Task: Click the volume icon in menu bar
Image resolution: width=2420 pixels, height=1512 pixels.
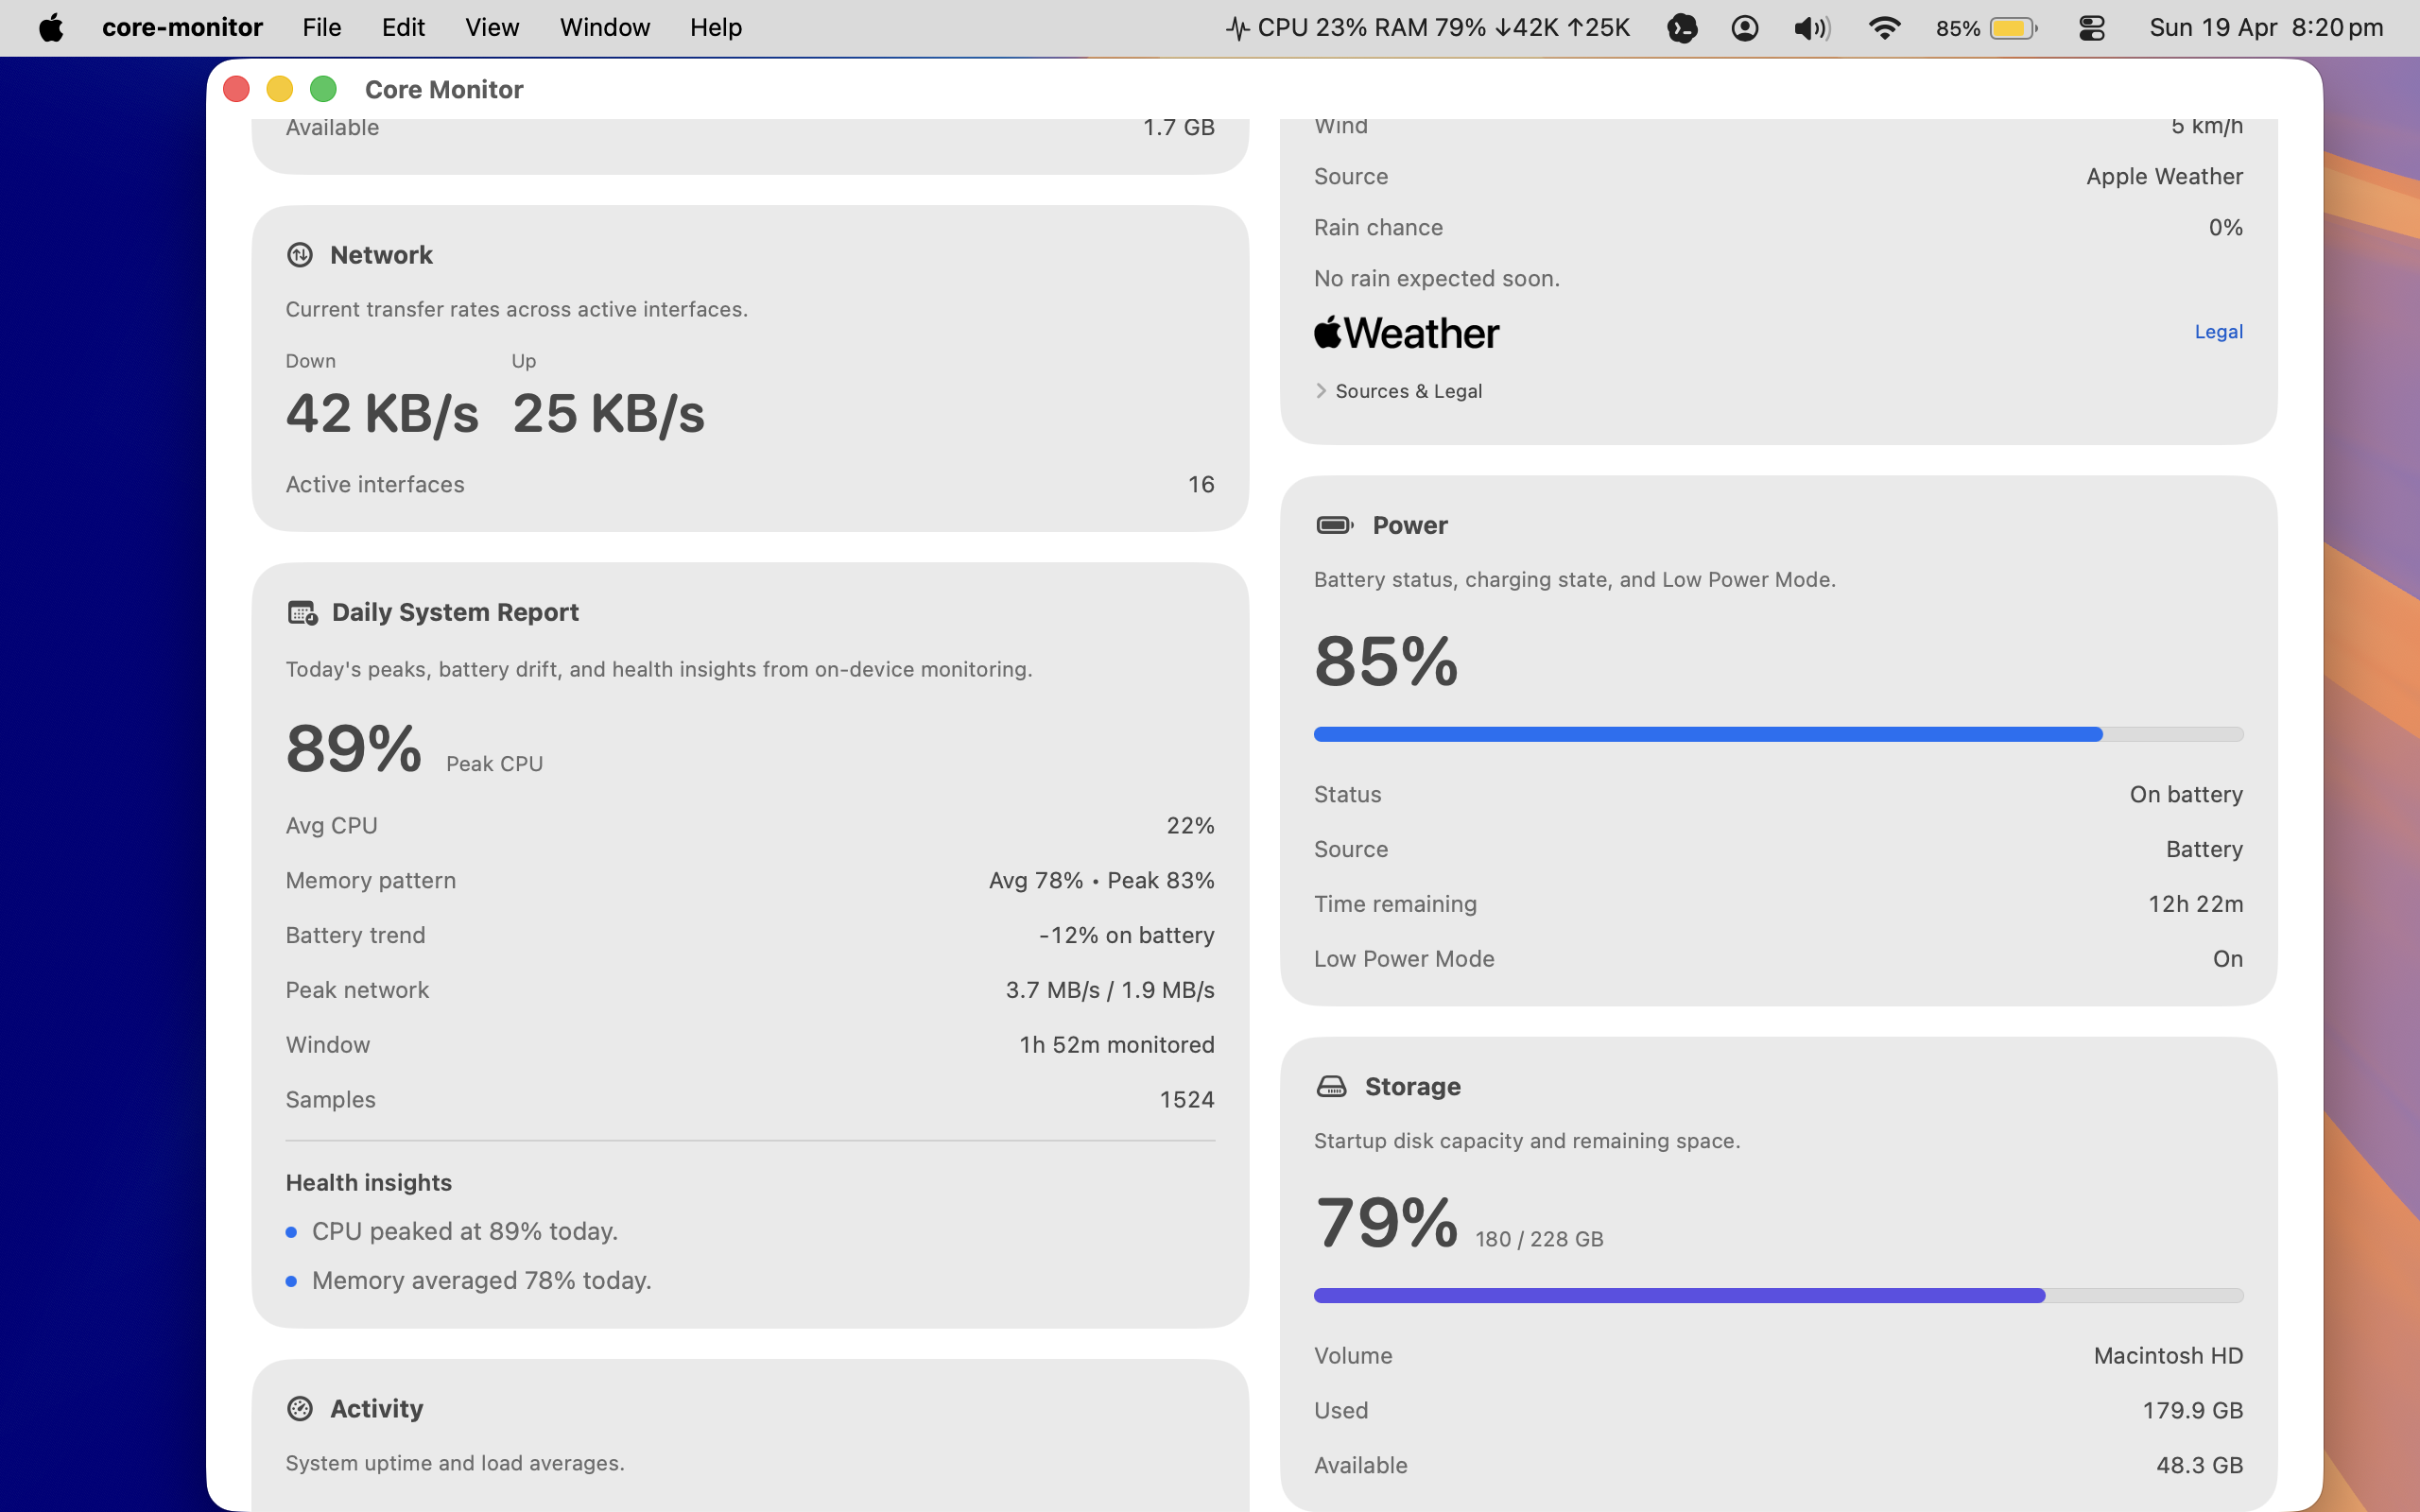Action: coord(1811,28)
